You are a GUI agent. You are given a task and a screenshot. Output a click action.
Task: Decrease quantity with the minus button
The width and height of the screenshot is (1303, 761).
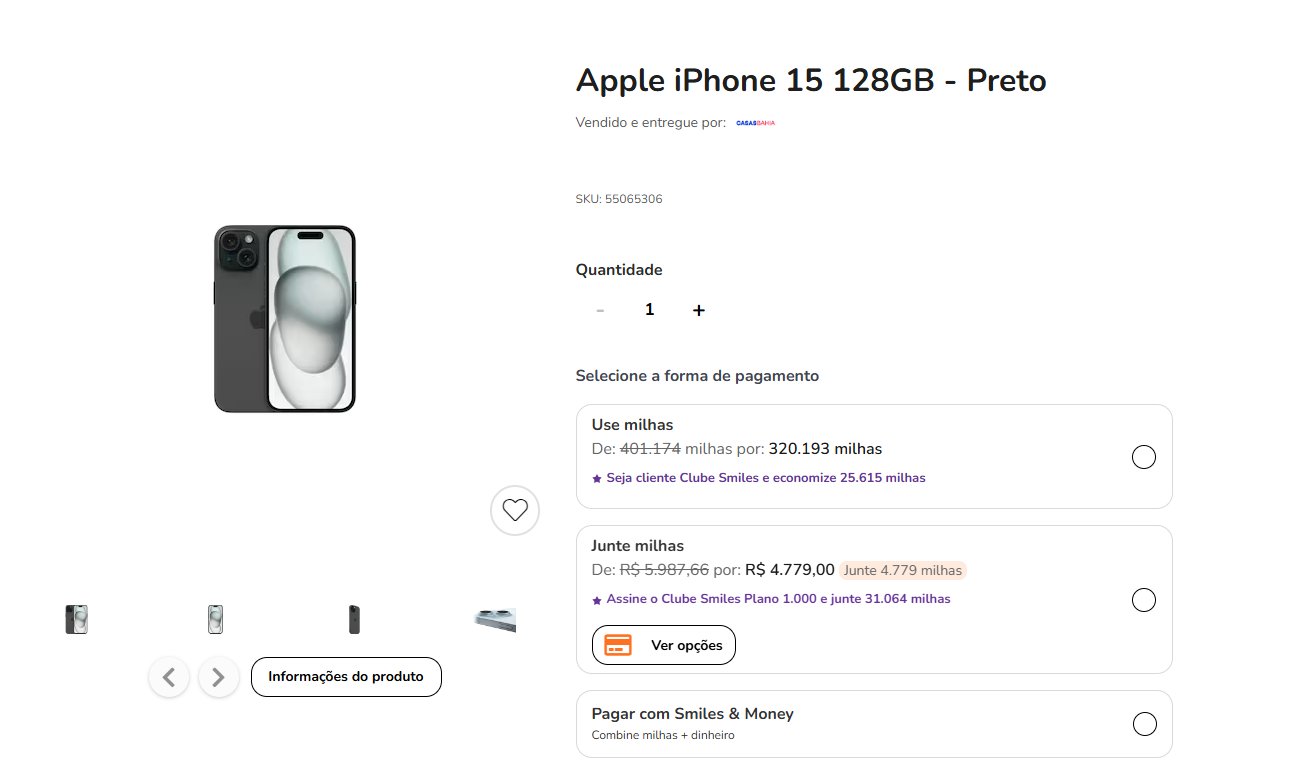[600, 310]
